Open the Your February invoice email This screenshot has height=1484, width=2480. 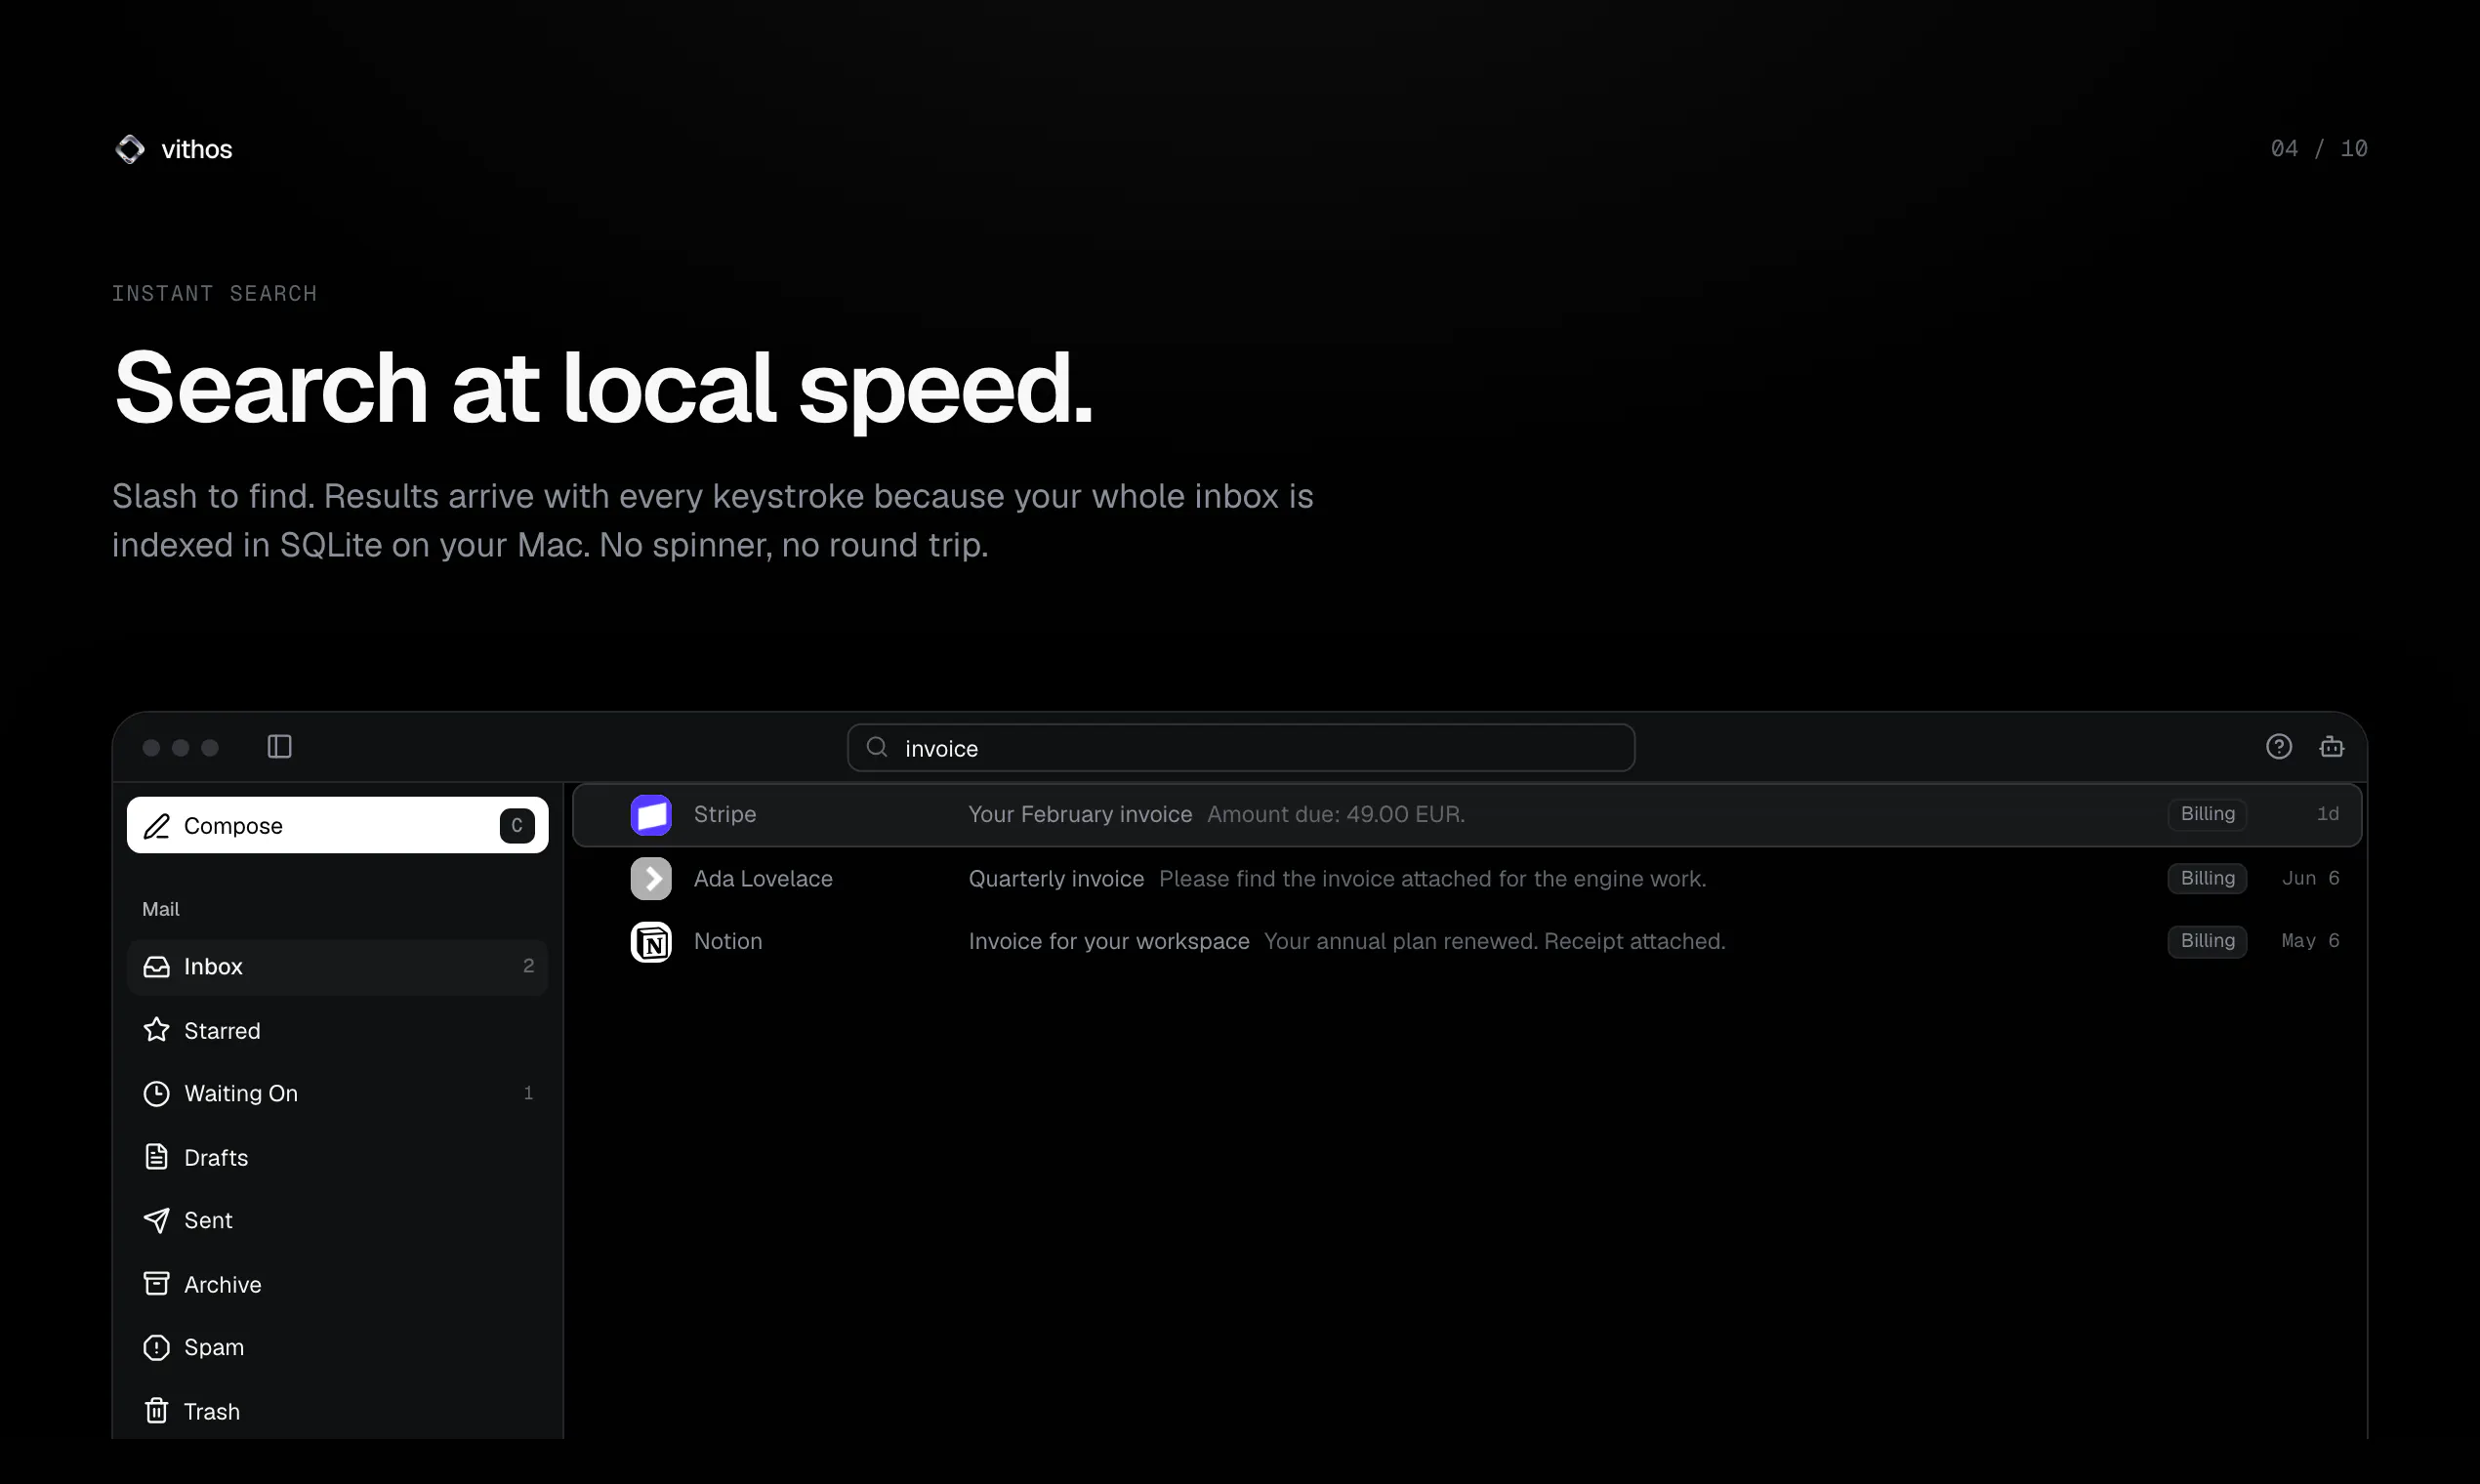point(1467,815)
